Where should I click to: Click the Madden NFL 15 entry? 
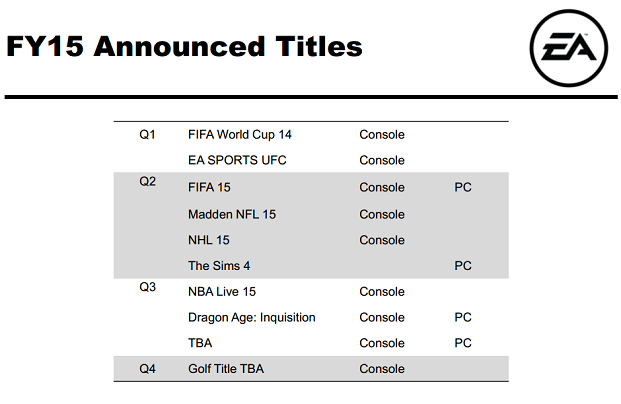232,214
